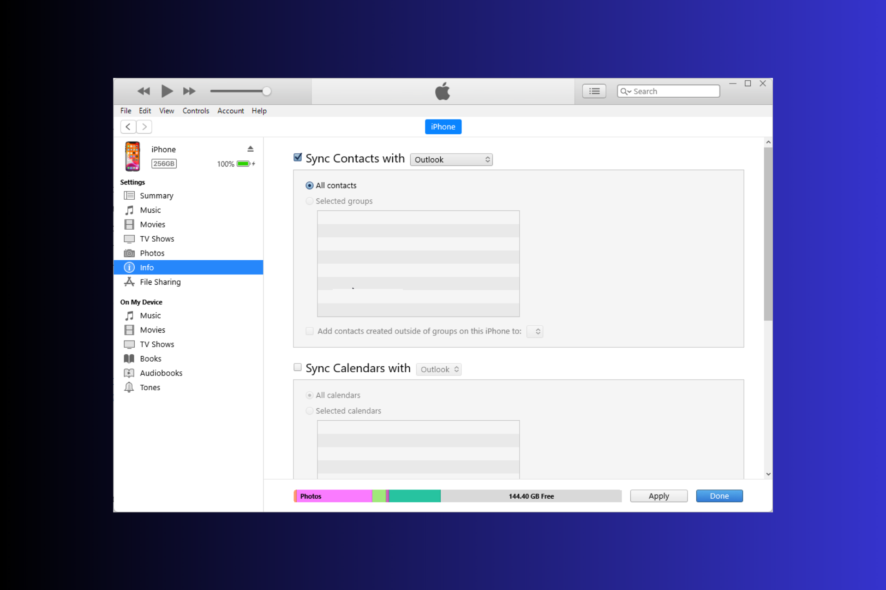Viewport: 886px width, 590px height.
Task: Select the All contacts radio button
Action: (x=310, y=185)
